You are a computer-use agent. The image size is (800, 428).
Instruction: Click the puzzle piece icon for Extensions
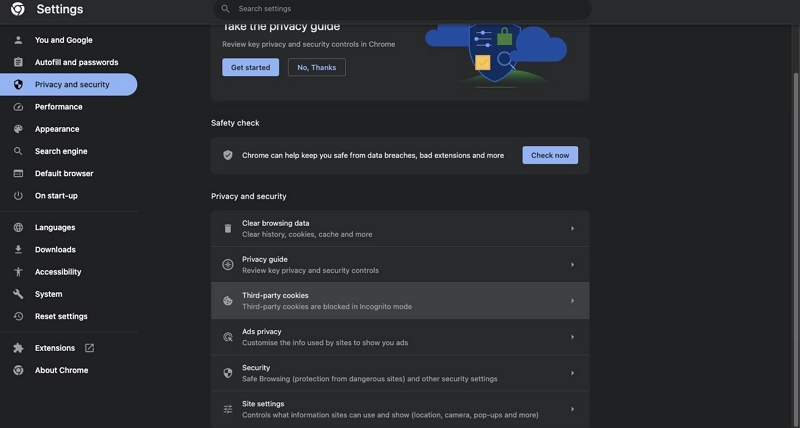18,348
